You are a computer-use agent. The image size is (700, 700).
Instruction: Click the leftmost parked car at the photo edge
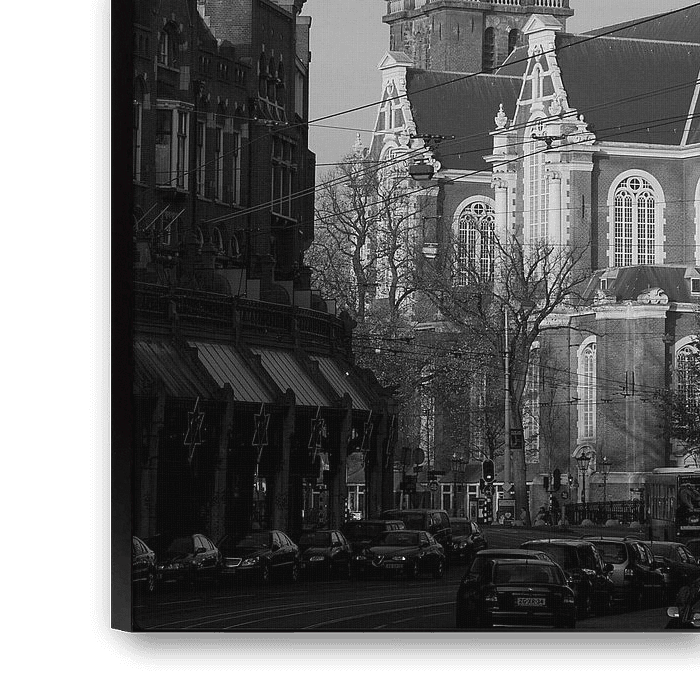point(143,565)
